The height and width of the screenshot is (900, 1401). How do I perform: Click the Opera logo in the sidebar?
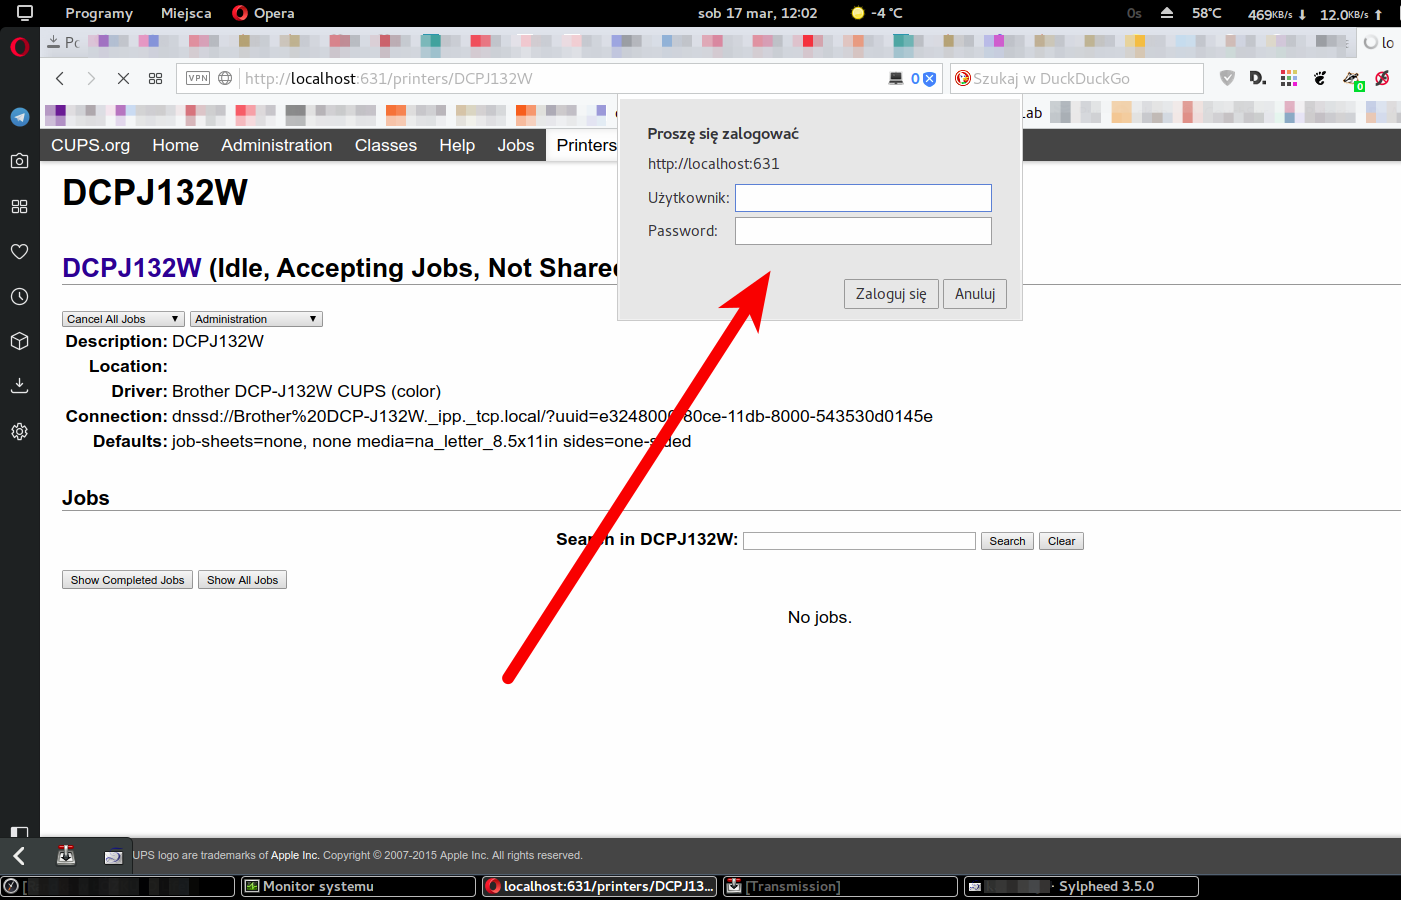coord(19,47)
